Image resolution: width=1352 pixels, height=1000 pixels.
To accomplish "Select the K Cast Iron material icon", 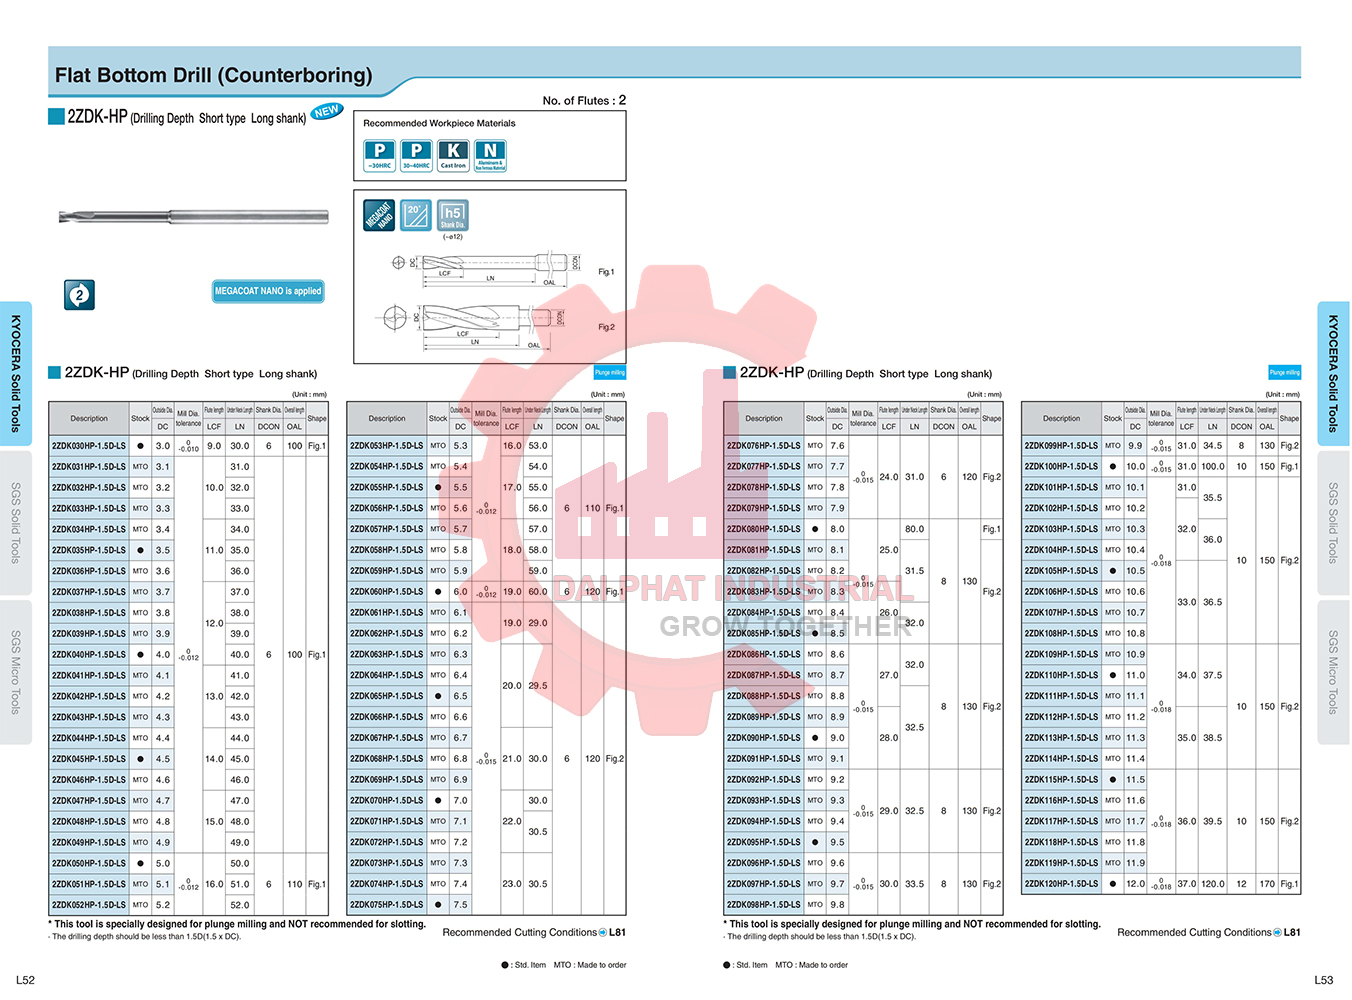I will pyautogui.click(x=453, y=155).
